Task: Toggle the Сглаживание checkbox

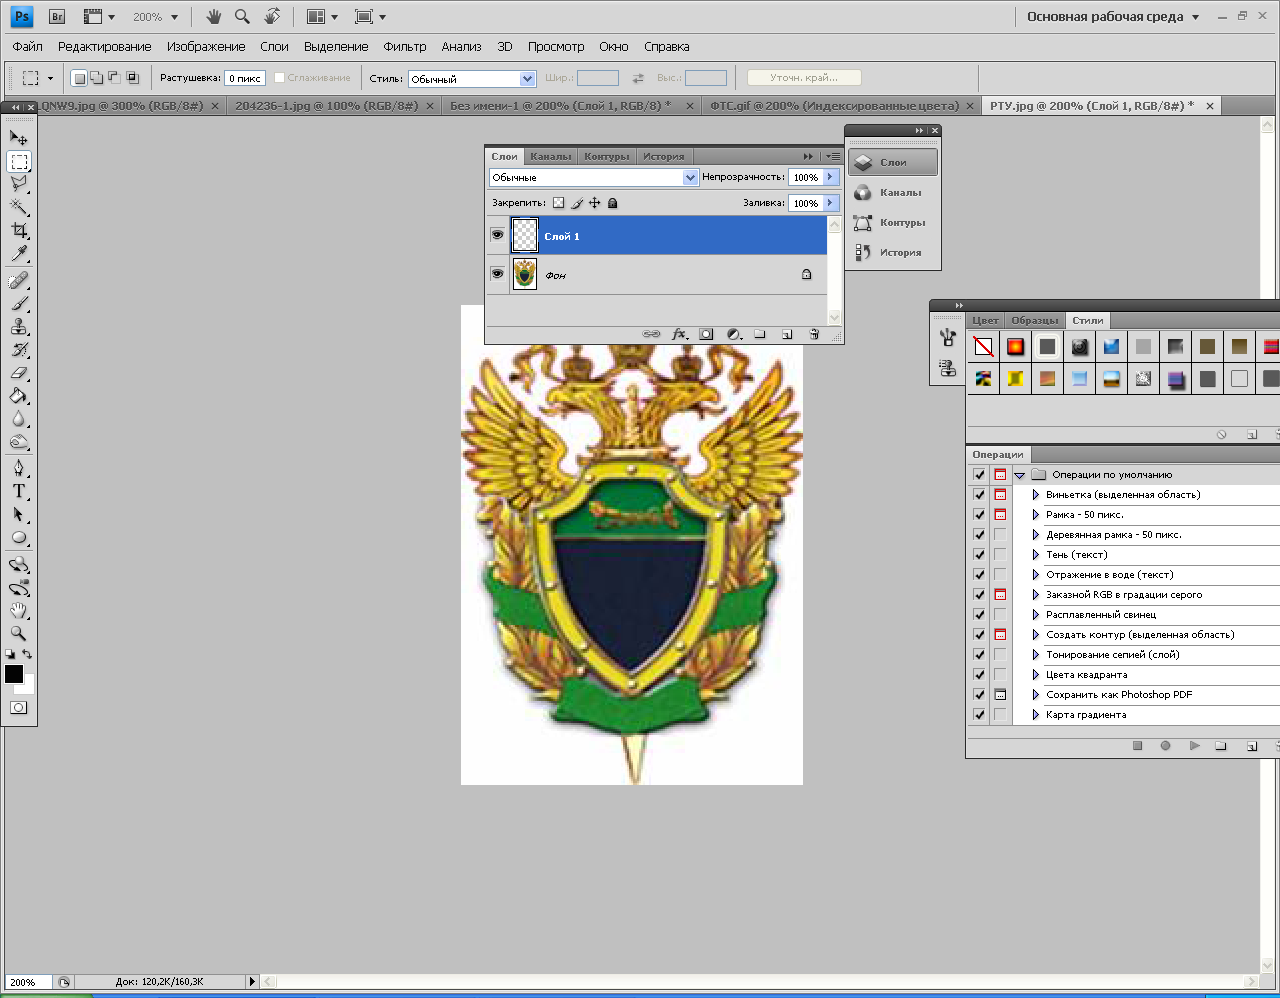Action: pos(280,78)
